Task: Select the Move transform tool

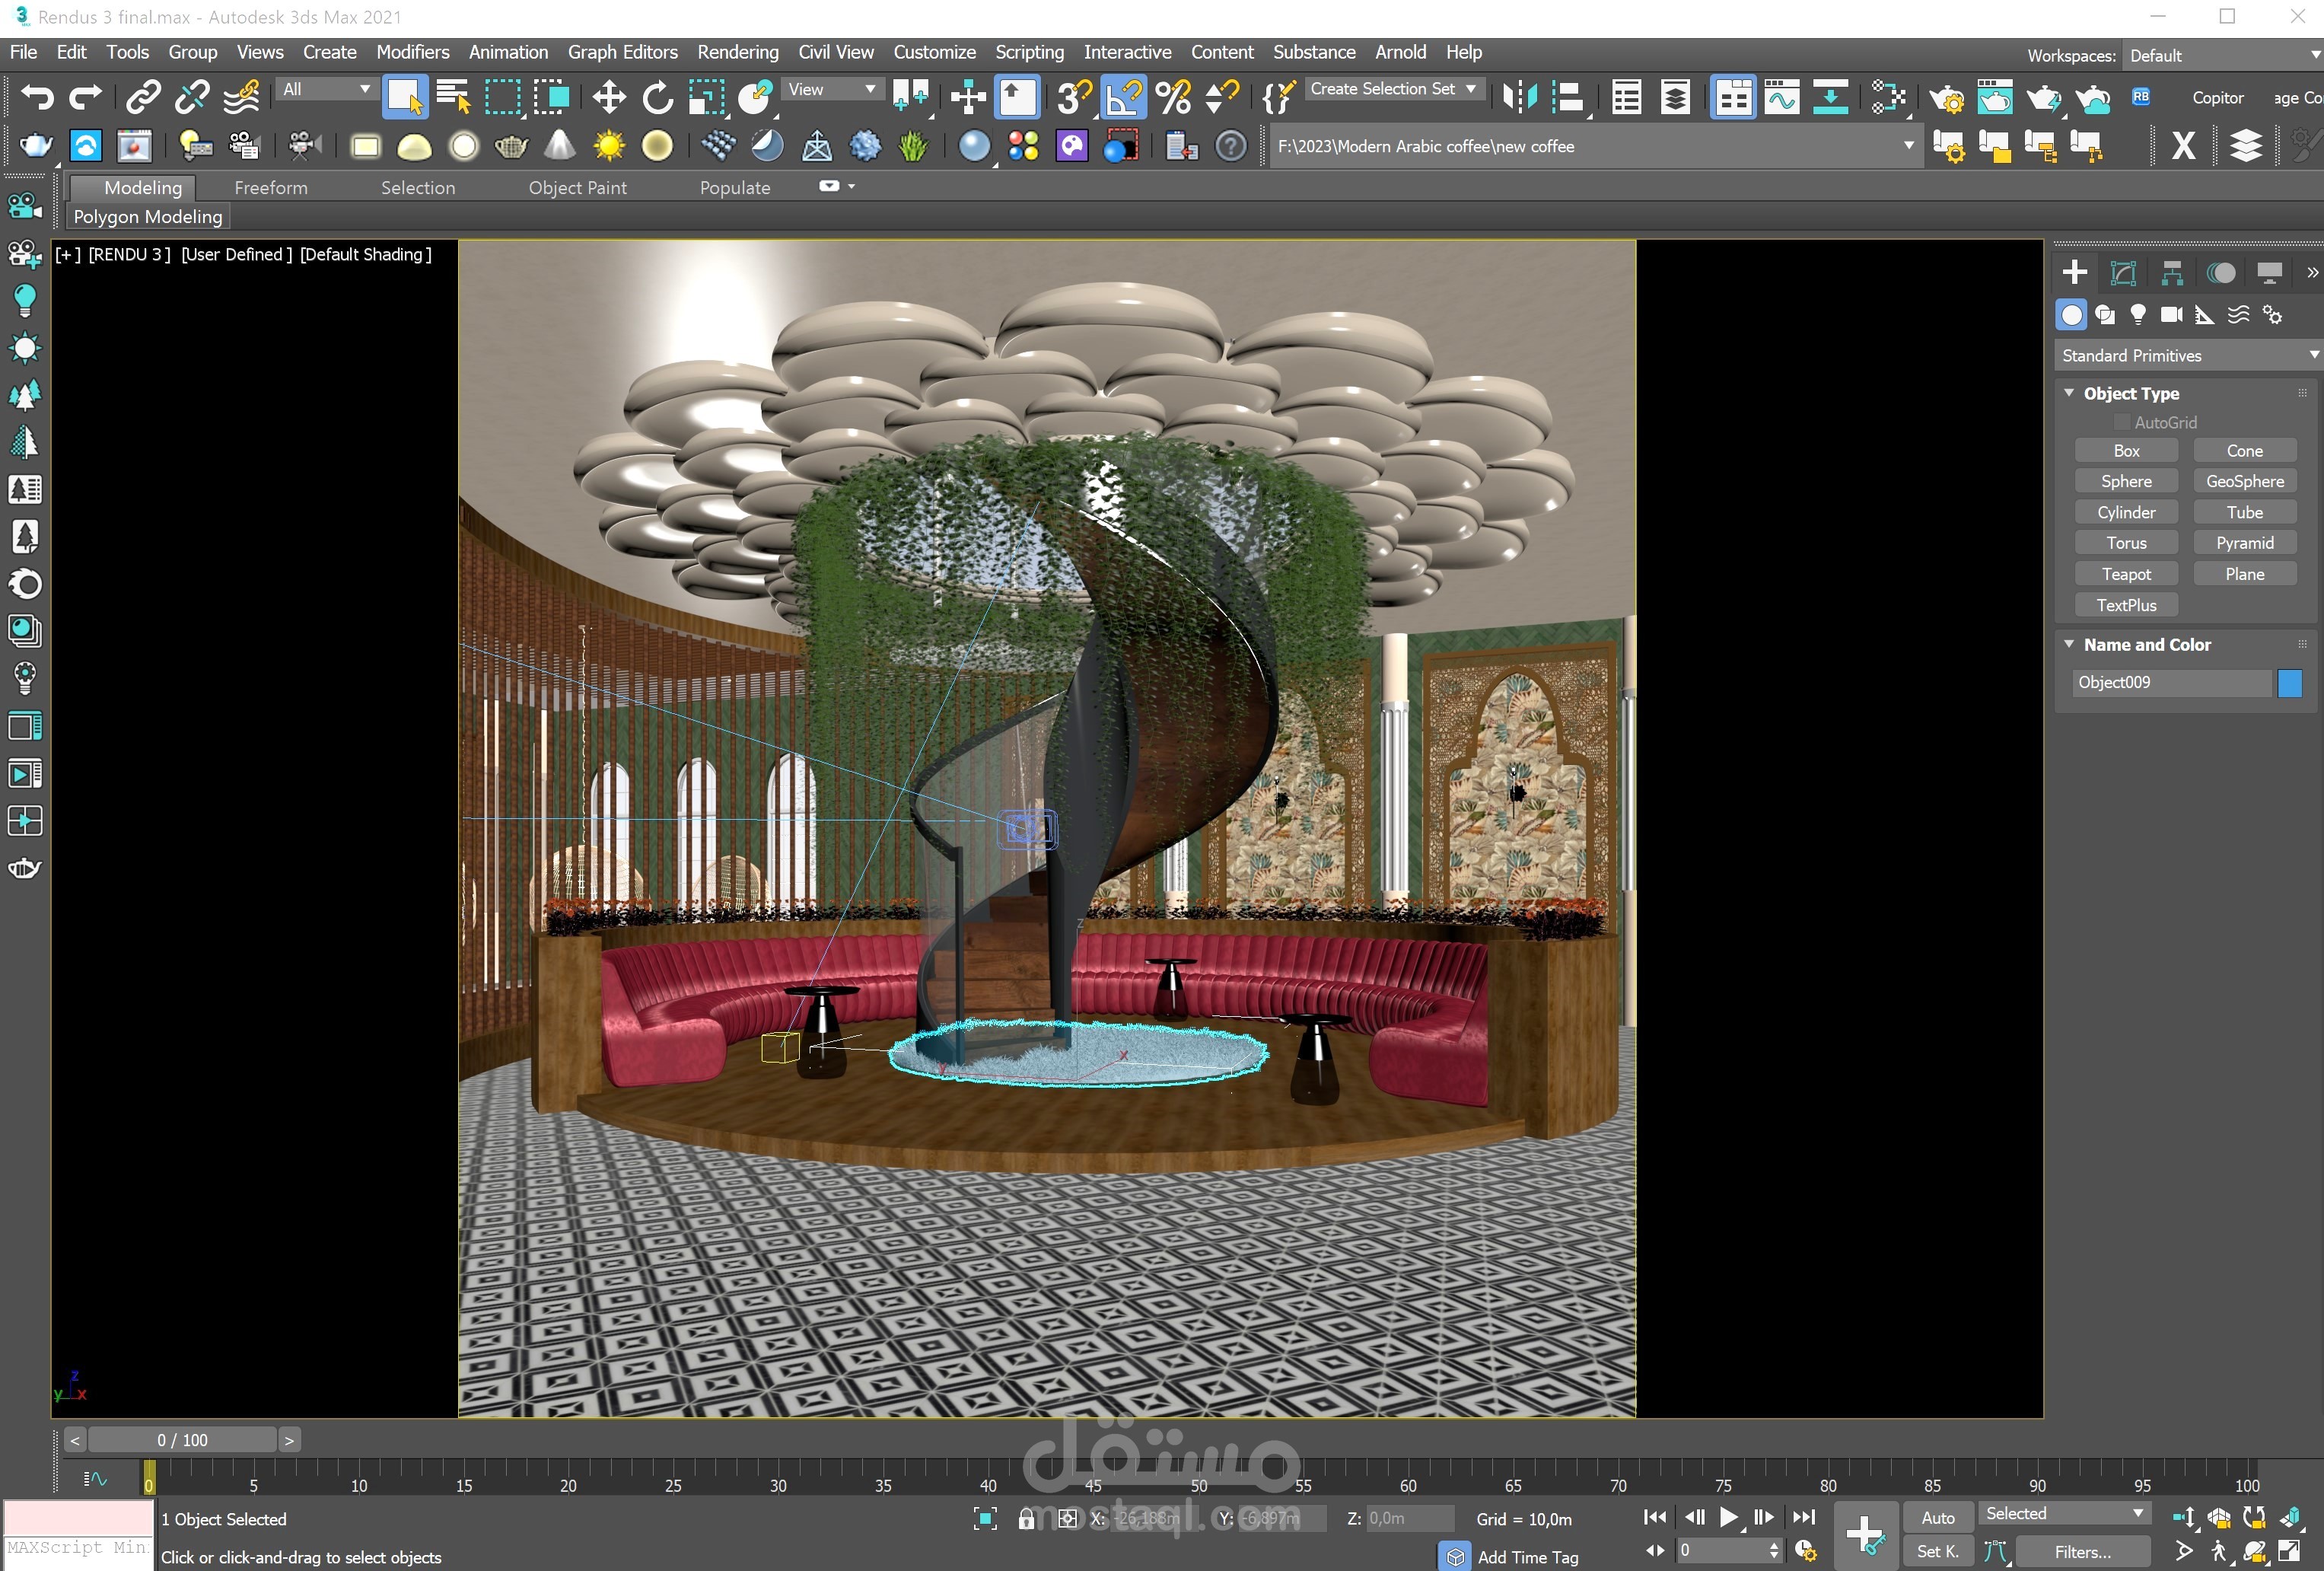Action: pyautogui.click(x=608, y=97)
